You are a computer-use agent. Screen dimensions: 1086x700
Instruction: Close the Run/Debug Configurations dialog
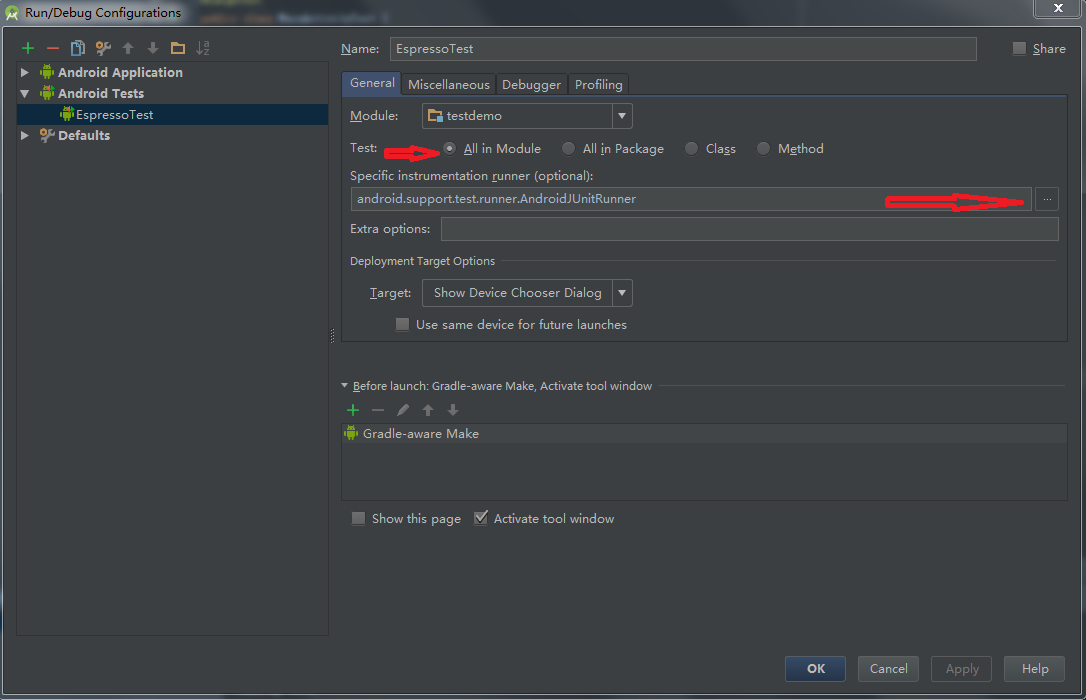1058,8
